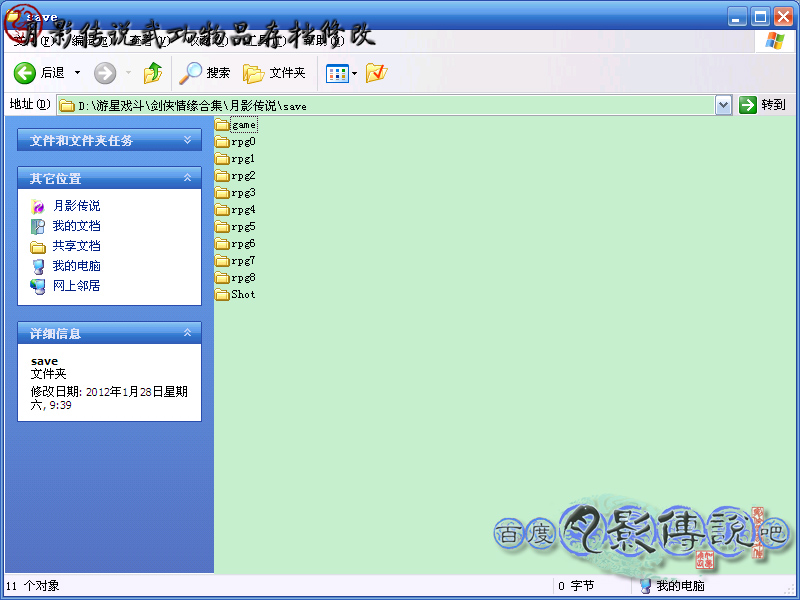Go up one folder level icon

tap(152, 72)
